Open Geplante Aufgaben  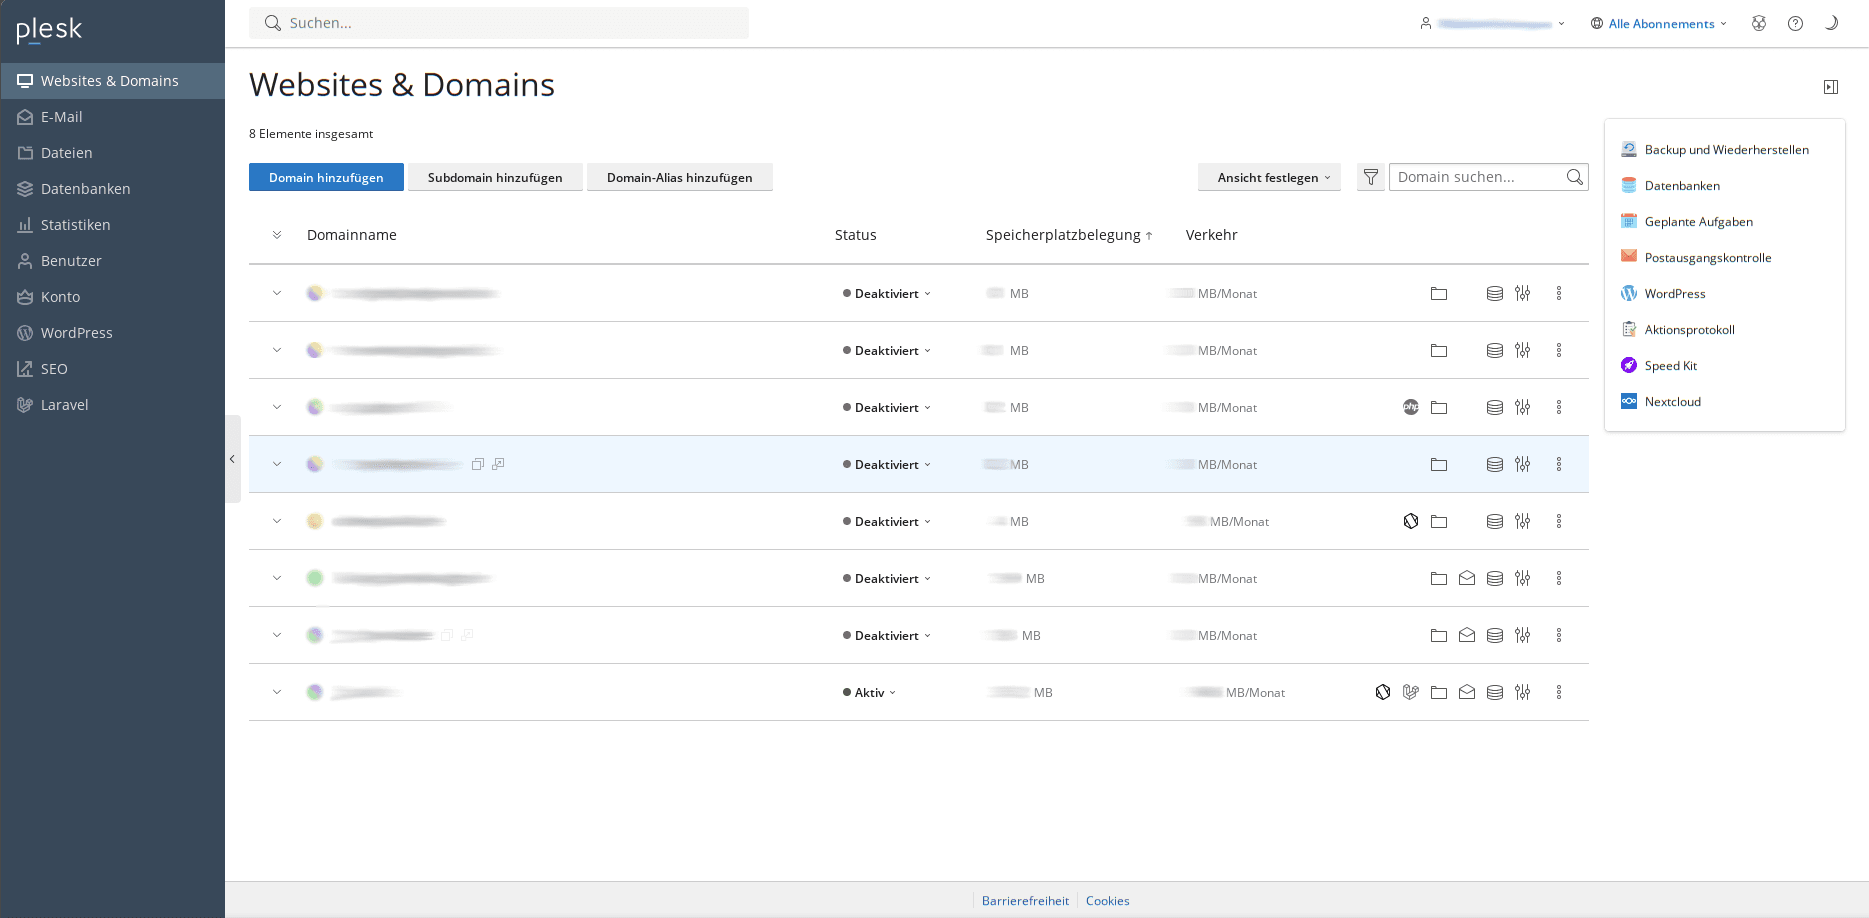tap(1698, 222)
